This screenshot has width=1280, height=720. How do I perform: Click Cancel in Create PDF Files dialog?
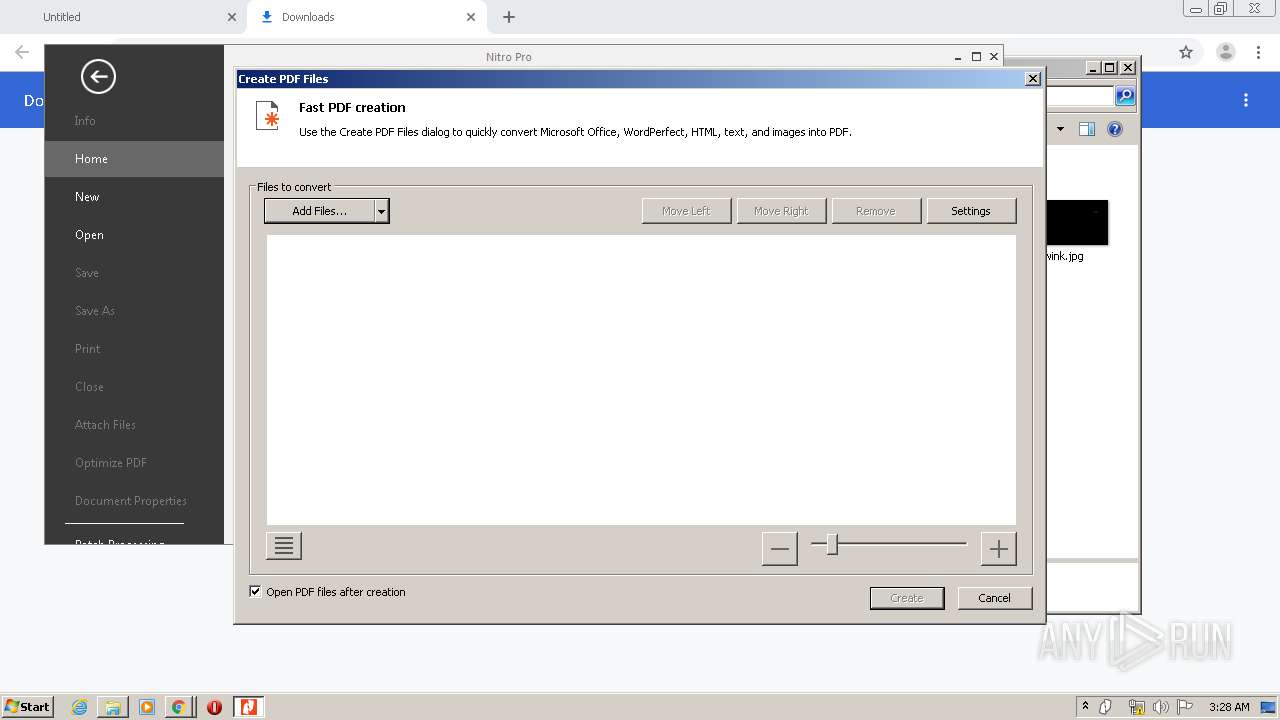coord(994,598)
